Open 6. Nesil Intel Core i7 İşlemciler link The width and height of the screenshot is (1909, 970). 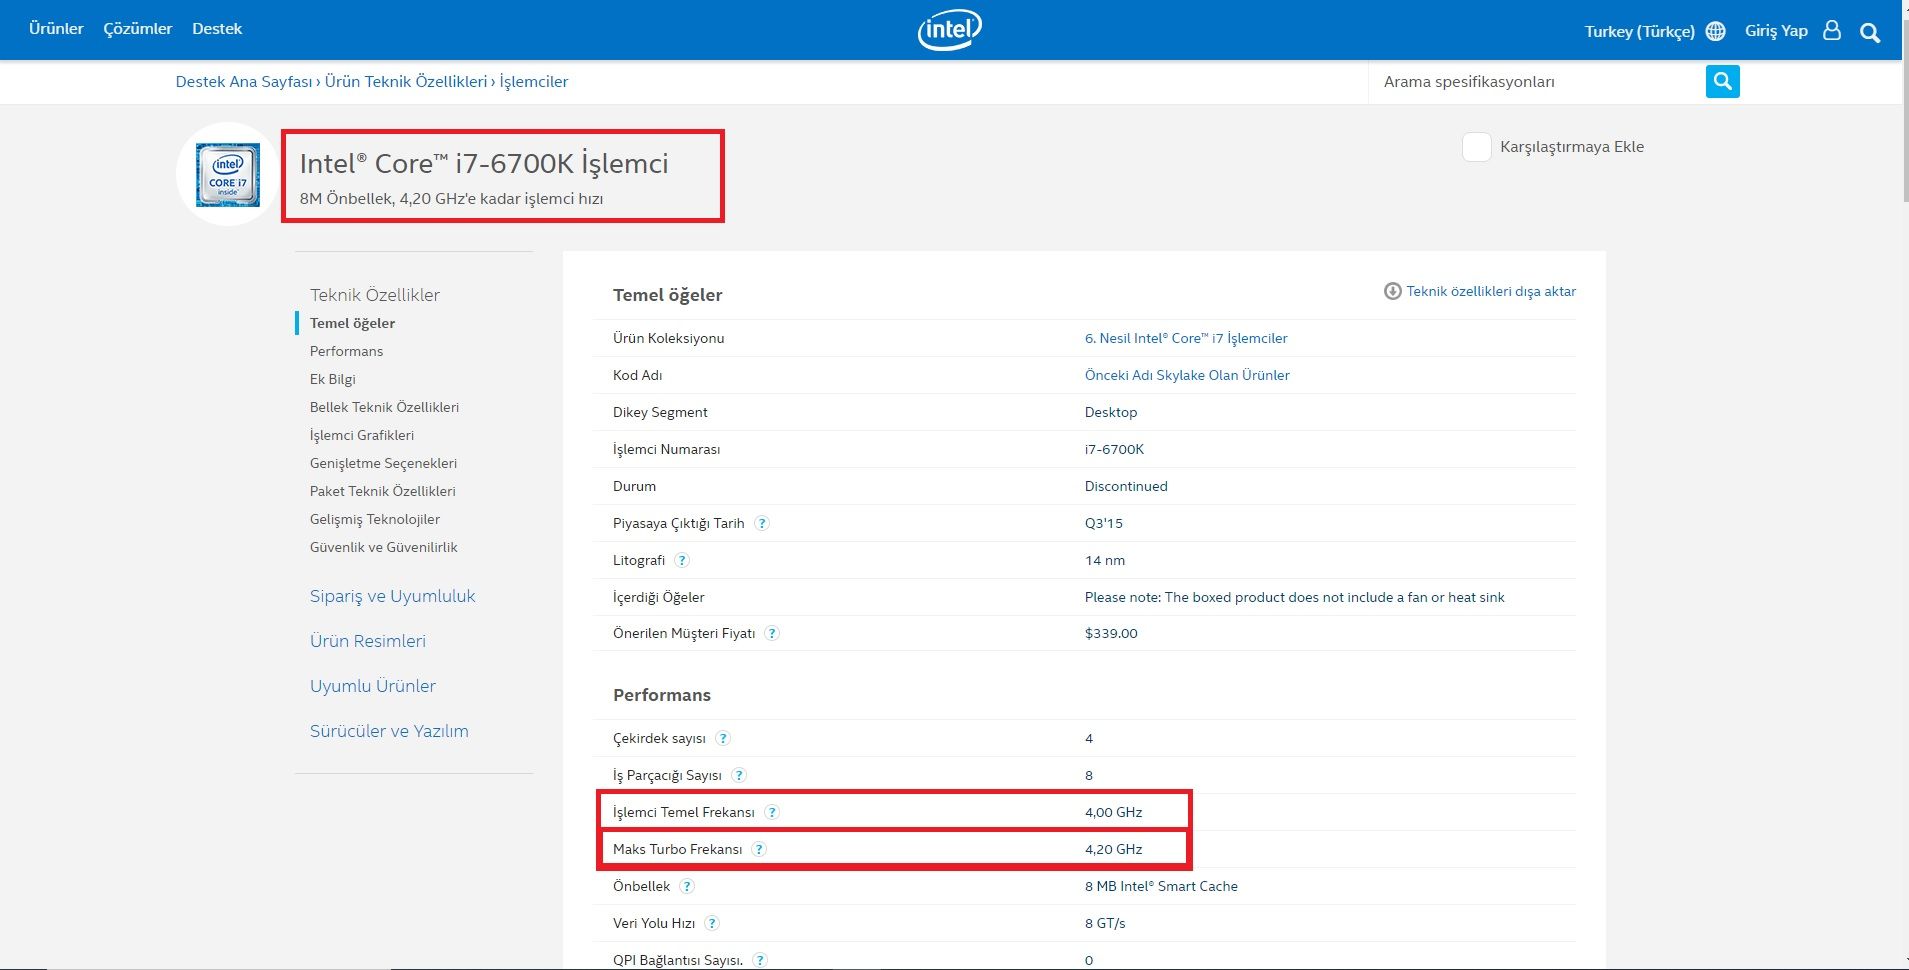point(1186,338)
